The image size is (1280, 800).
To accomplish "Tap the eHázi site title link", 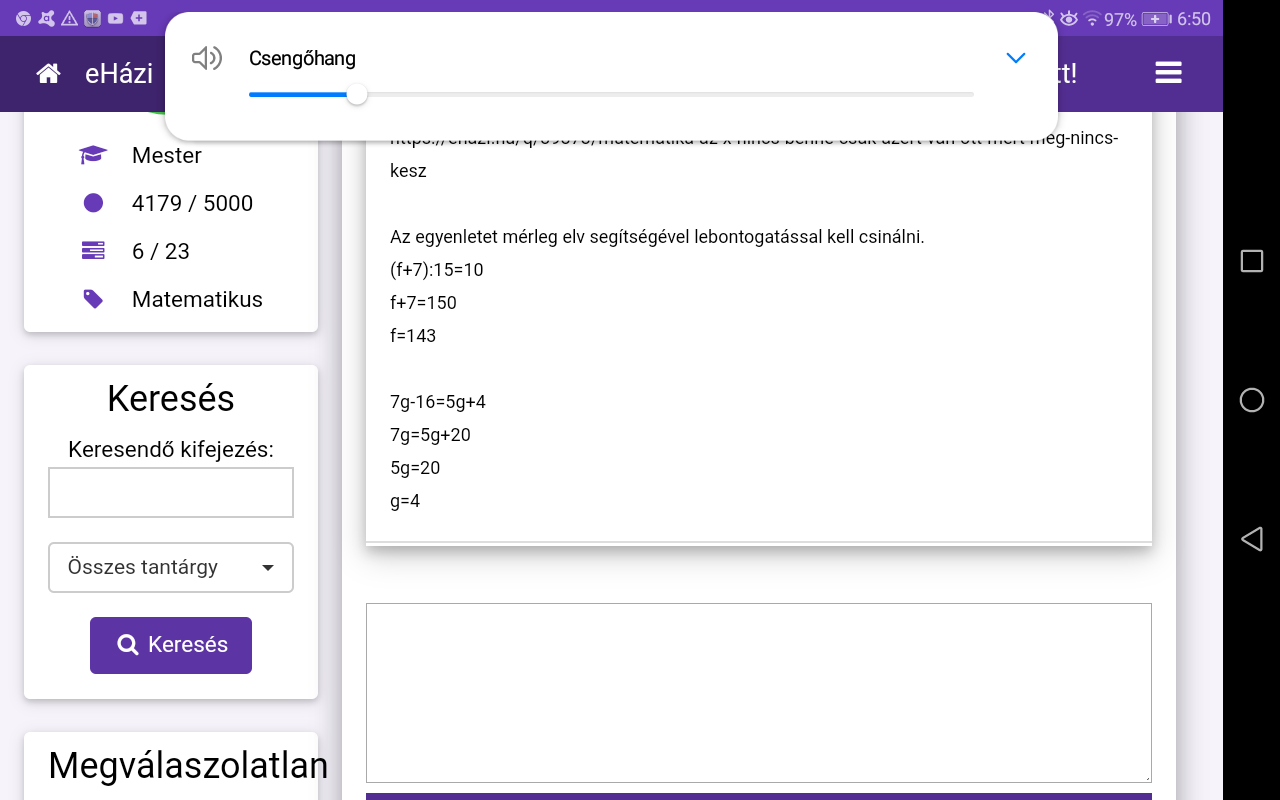I will (119, 73).
